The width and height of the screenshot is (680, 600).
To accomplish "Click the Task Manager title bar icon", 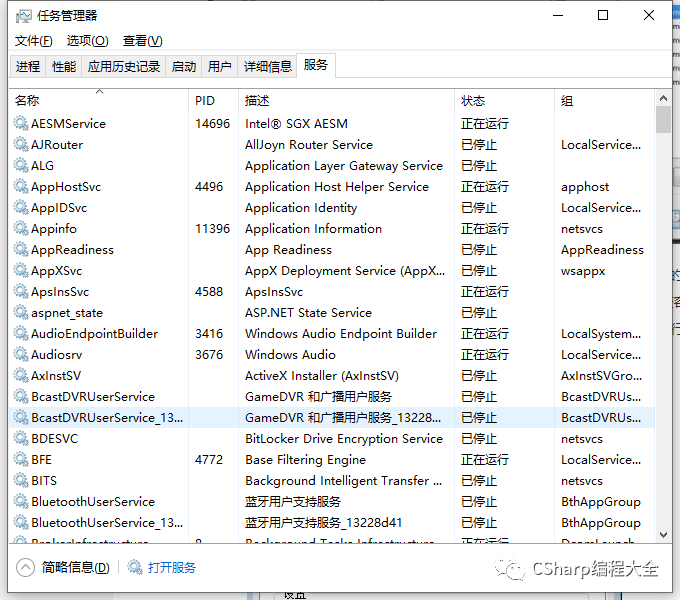I will [23, 16].
